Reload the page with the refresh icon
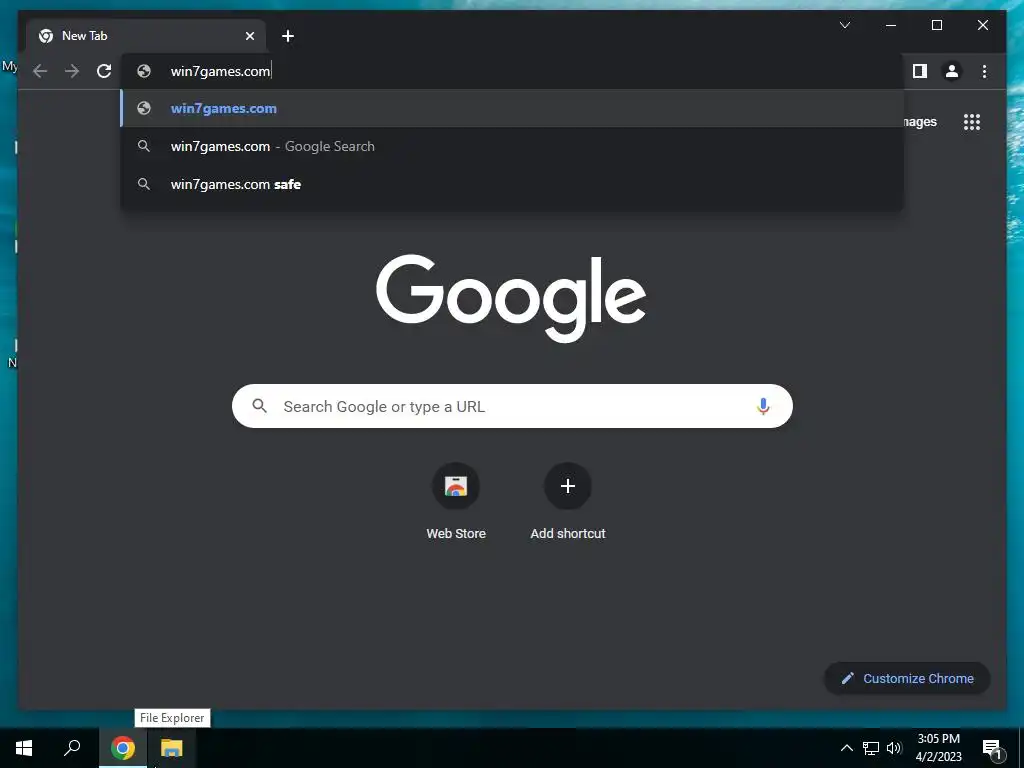 click(104, 71)
